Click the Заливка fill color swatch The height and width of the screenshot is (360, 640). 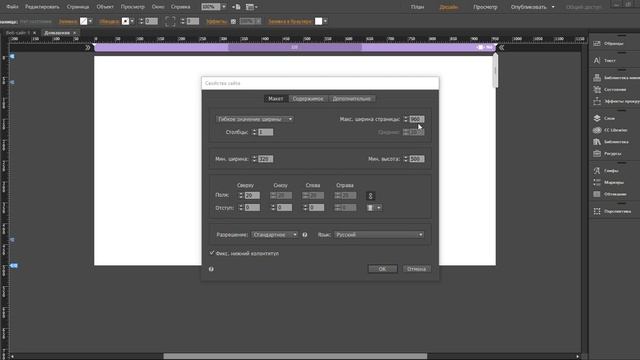84,21
